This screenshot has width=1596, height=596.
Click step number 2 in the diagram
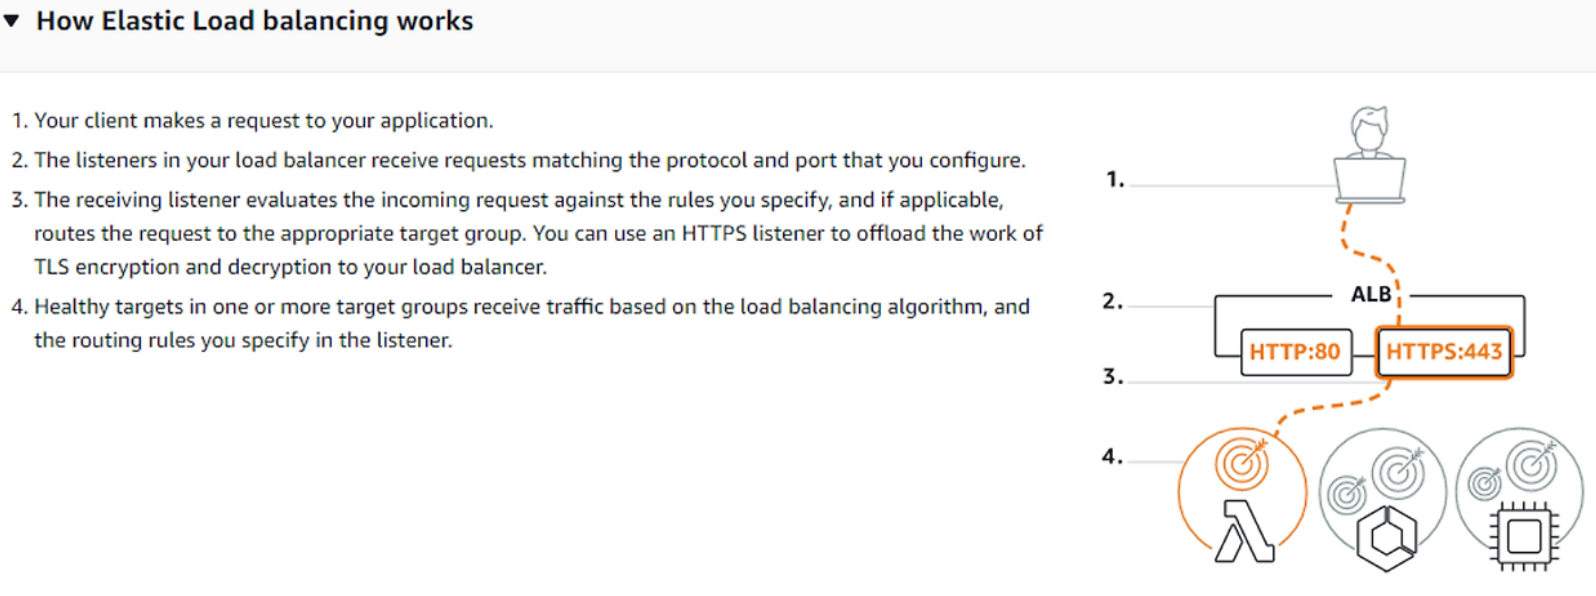1112,301
